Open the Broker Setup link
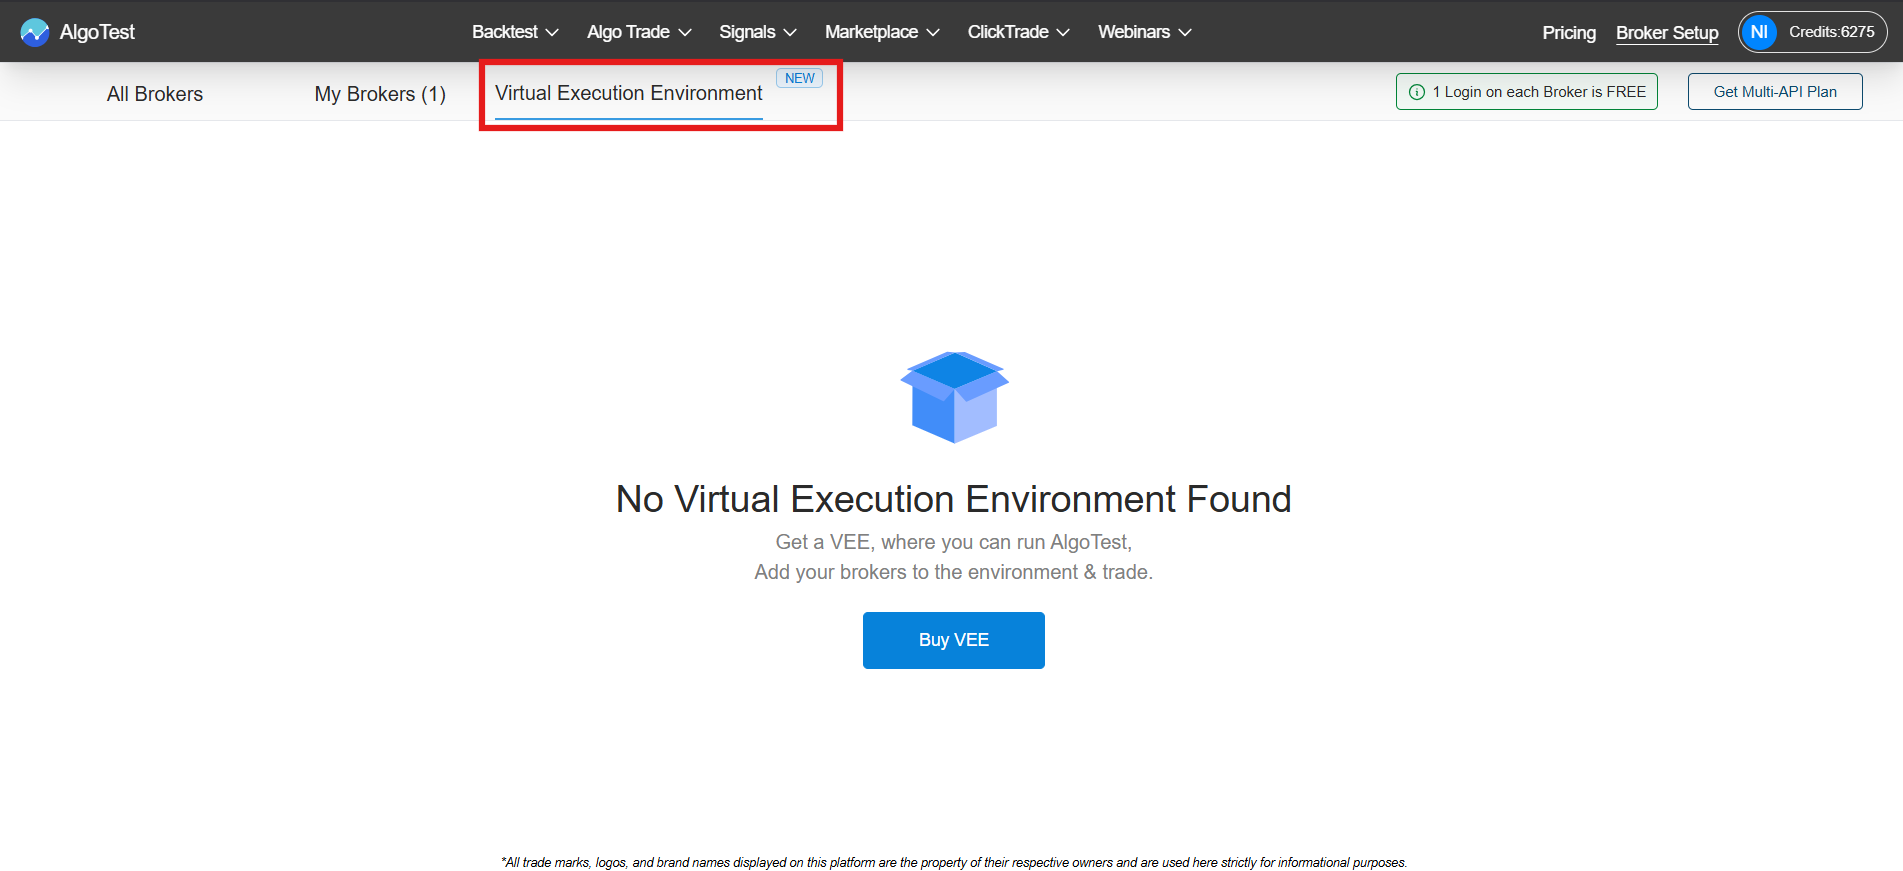The image size is (1903, 871). [x=1666, y=33]
